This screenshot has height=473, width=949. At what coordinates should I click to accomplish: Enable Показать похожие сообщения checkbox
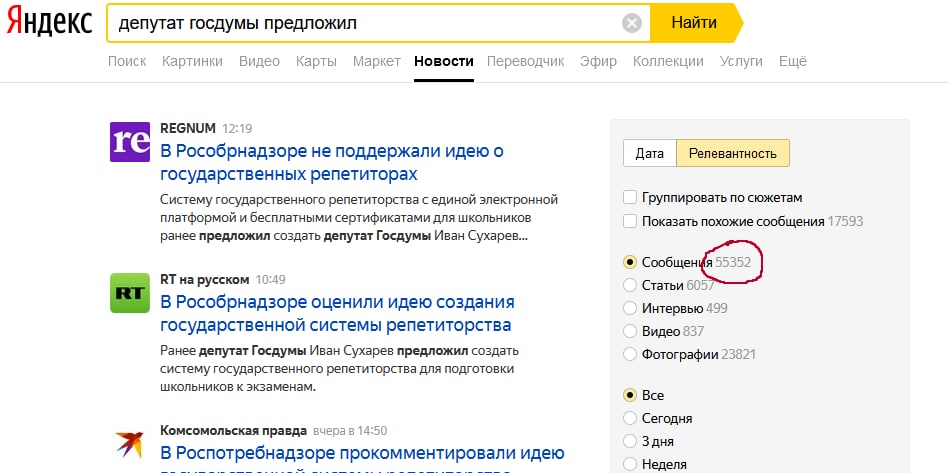[x=630, y=221]
